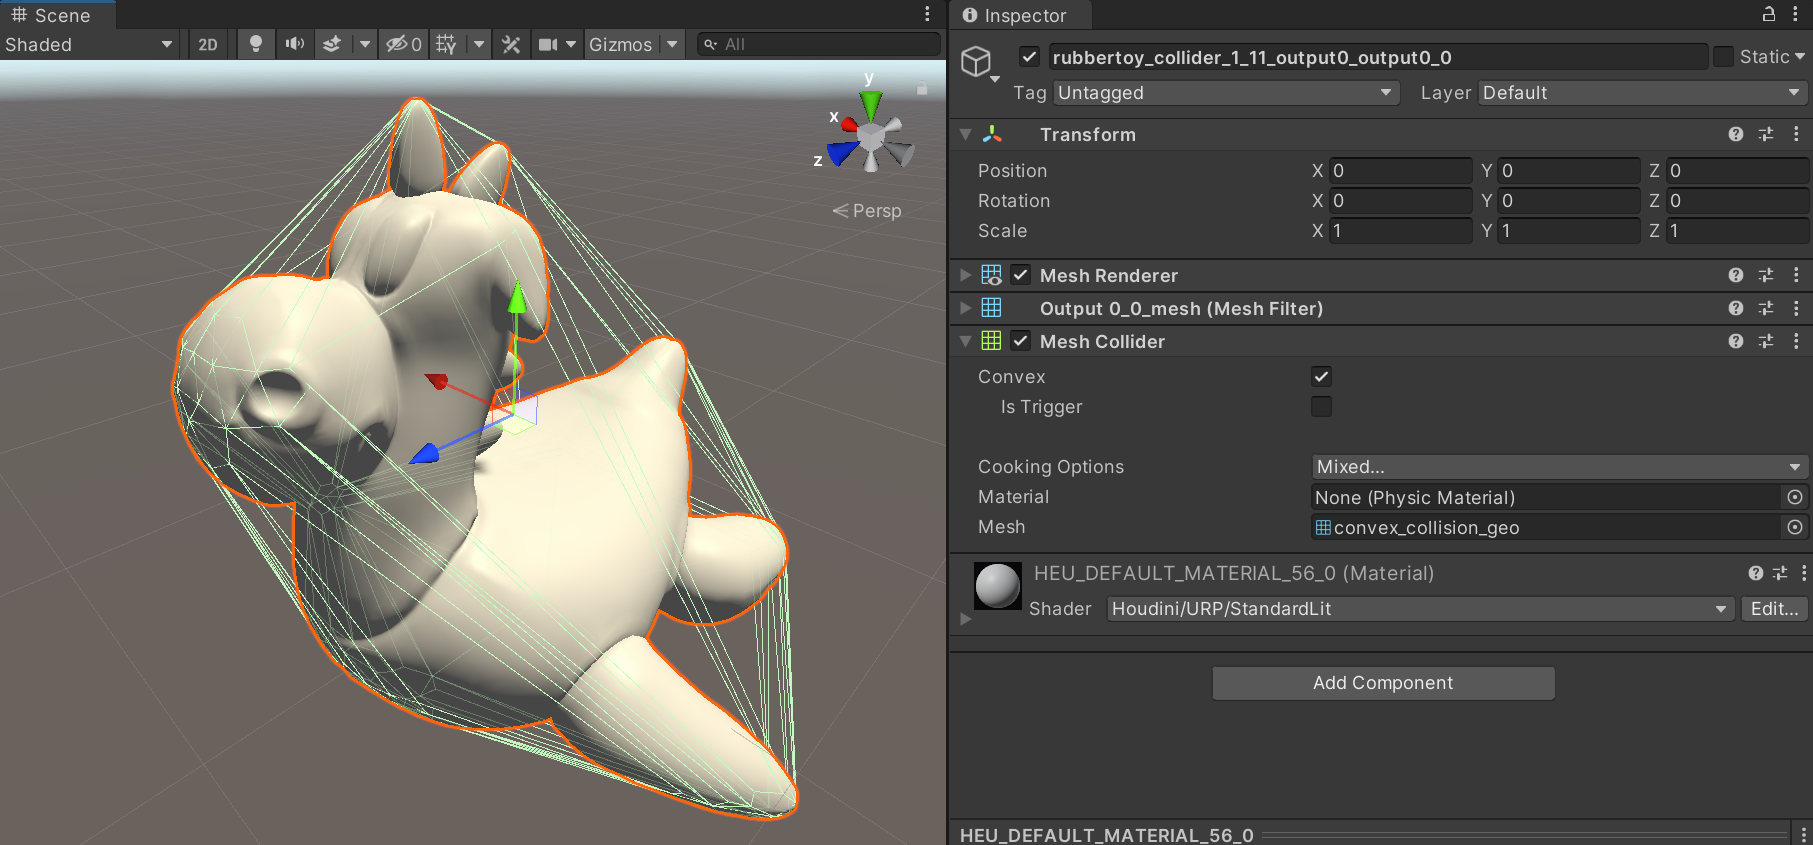The height and width of the screenshot is (845, 1813).
Task: Open component editor tools icon
Action: pyautogui.click(x=511, y=44)
